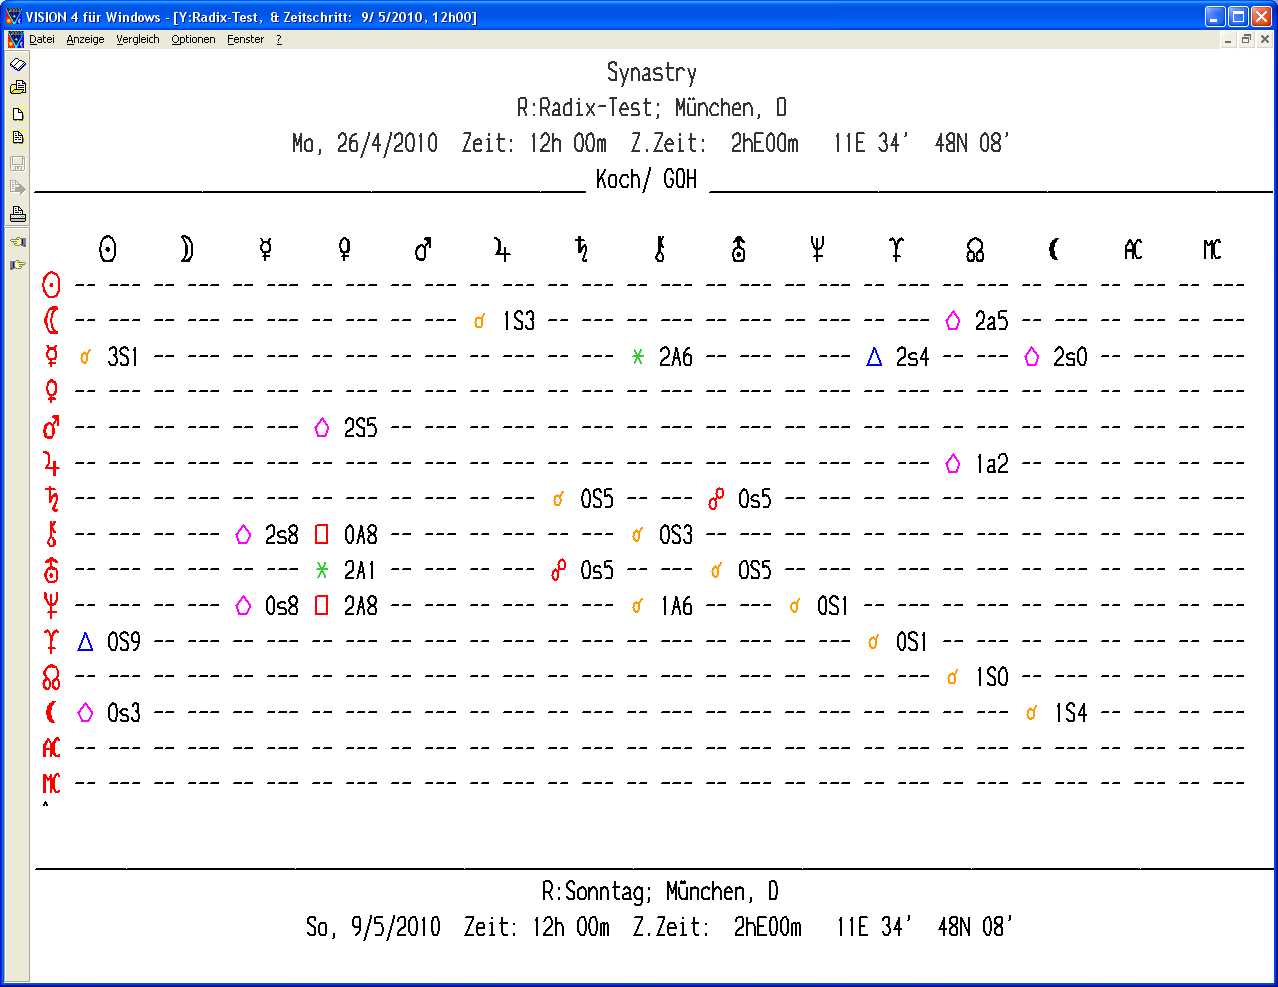1278x987 pixels.
Task: Click the Sun symbol column header
Action: pos(108,249)
